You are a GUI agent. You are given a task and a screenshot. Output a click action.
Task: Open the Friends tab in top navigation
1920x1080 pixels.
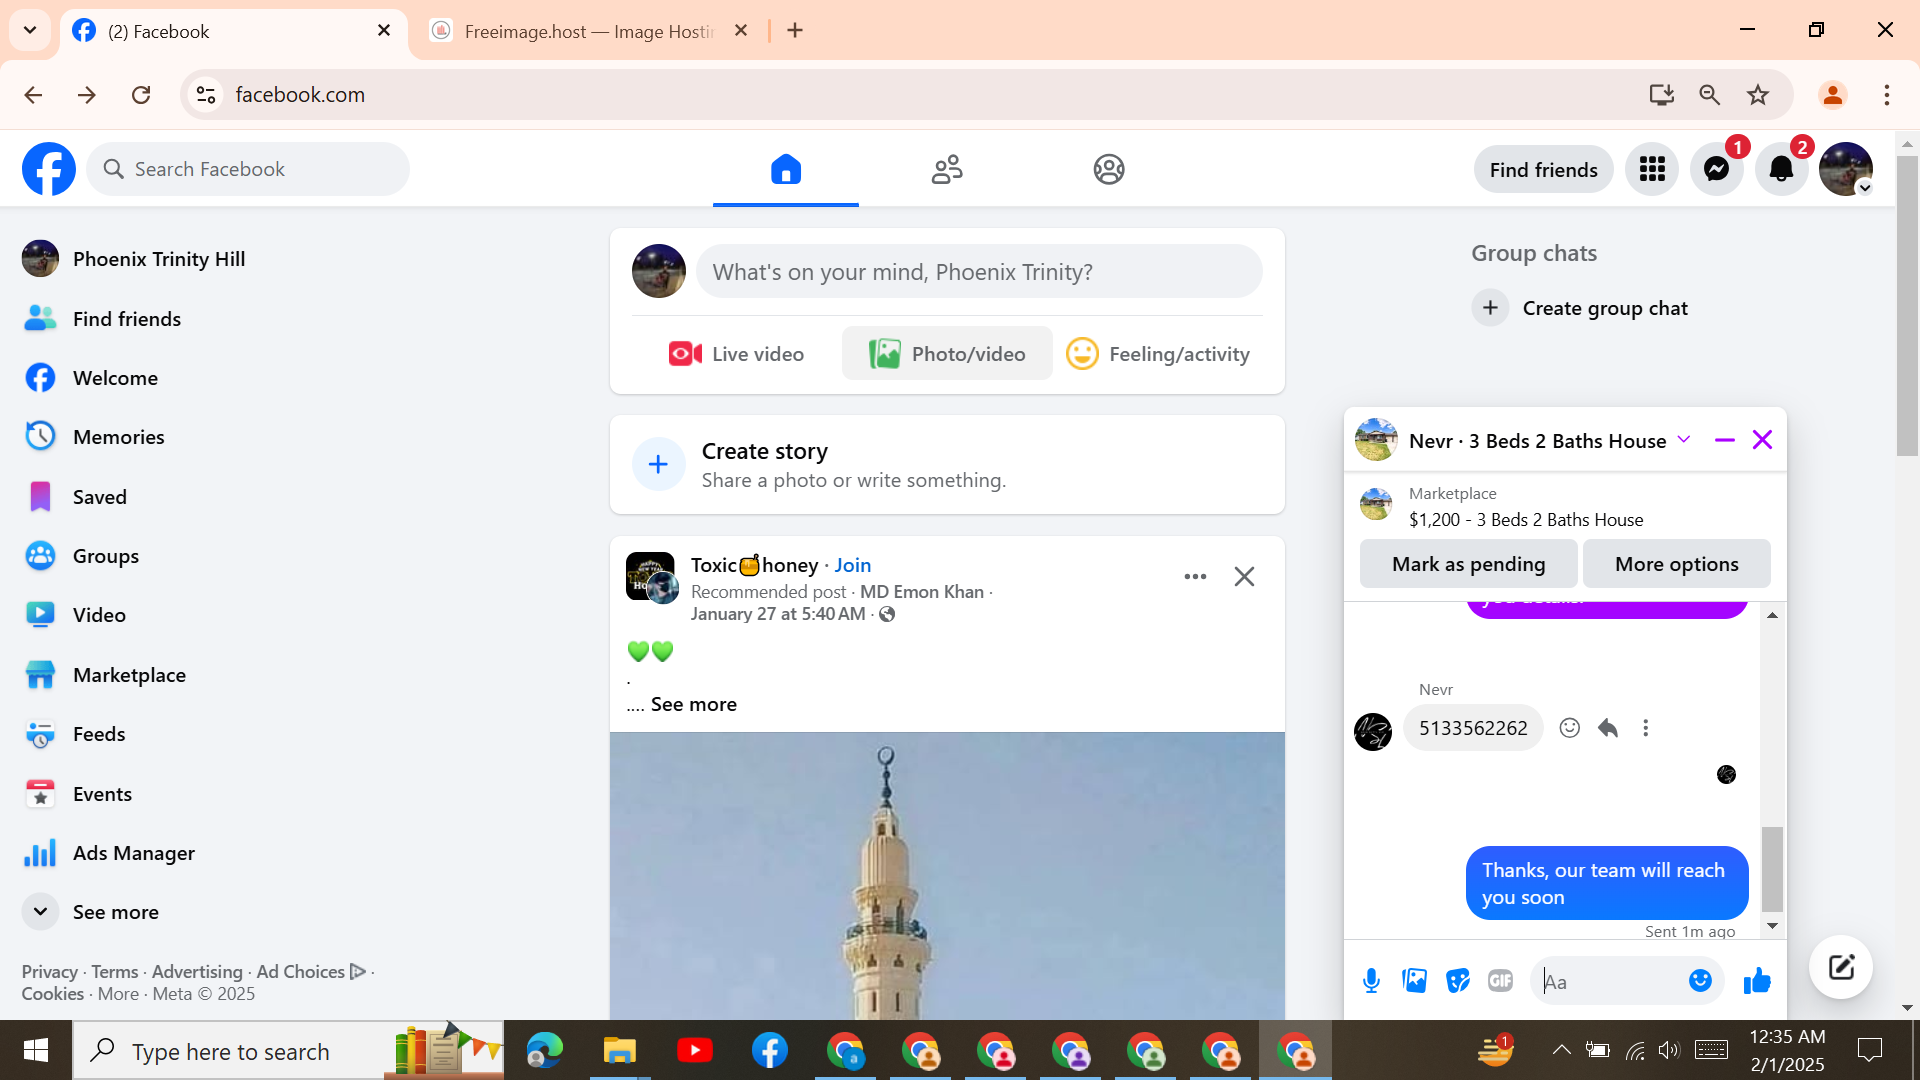click(x=947, y=169)
